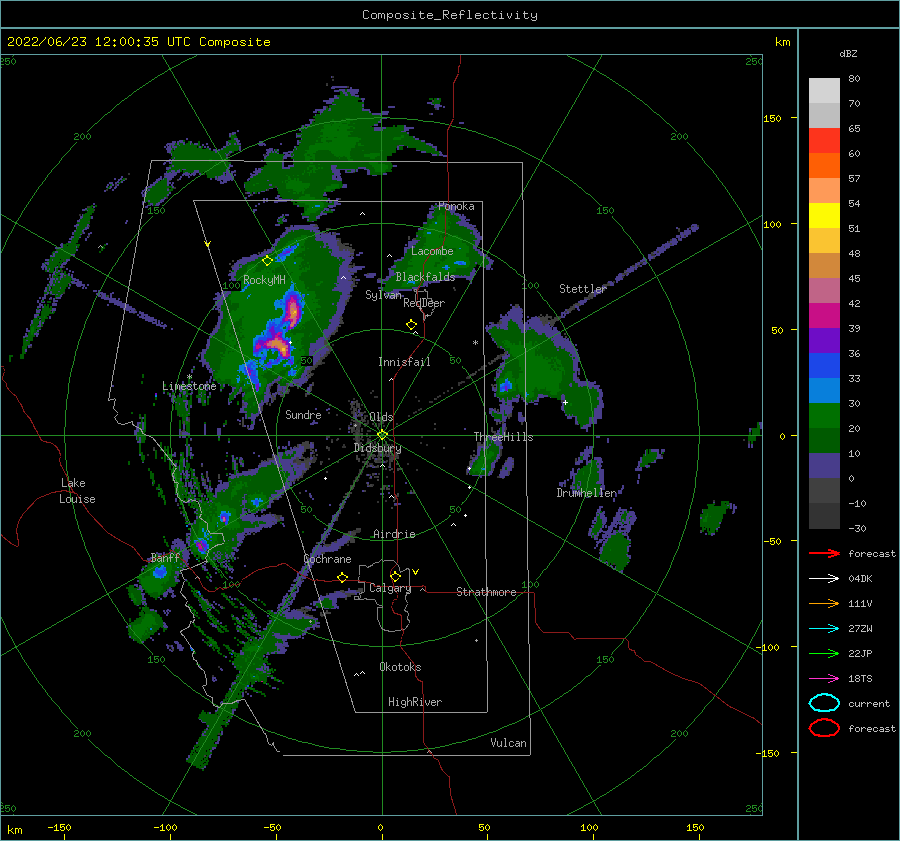This screenshot has width=900, height=841.
Task: Select the white 70-80 dBZ swatch
Action: pyautogui.click(x=824, y=91)
